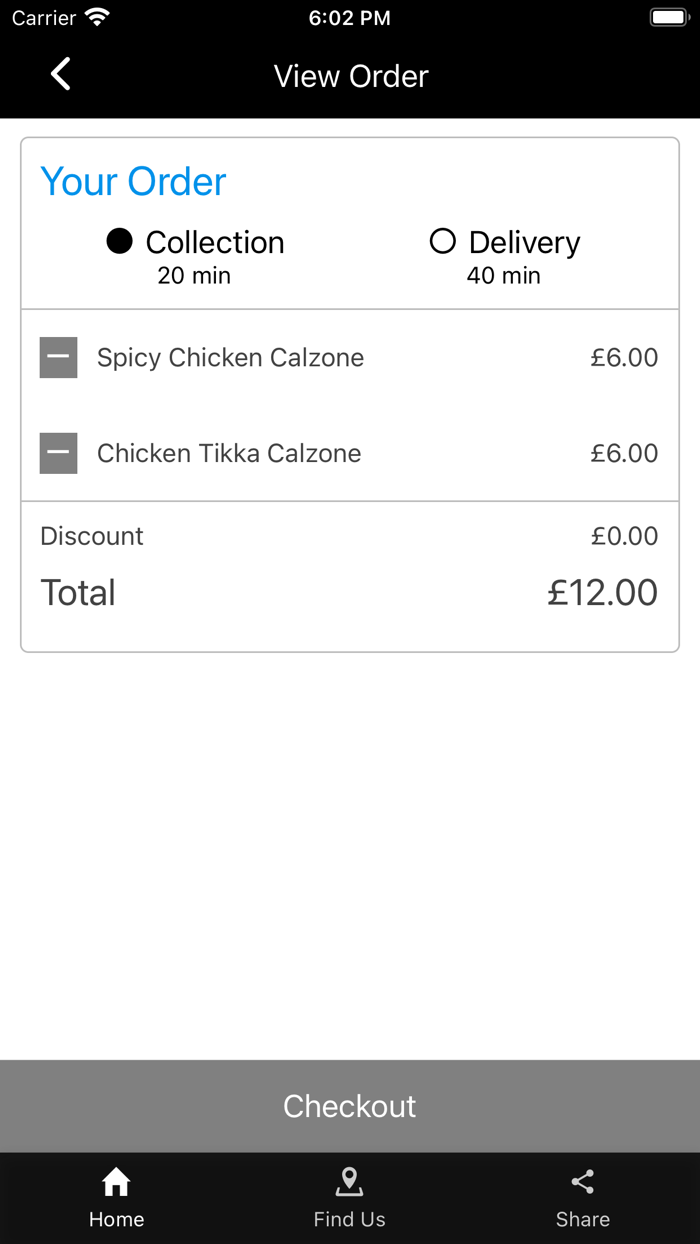Tap the Spicy Chicken Calzone item name
The width and height of the screenshot is (700, 1244).
[x=230, y=358]
